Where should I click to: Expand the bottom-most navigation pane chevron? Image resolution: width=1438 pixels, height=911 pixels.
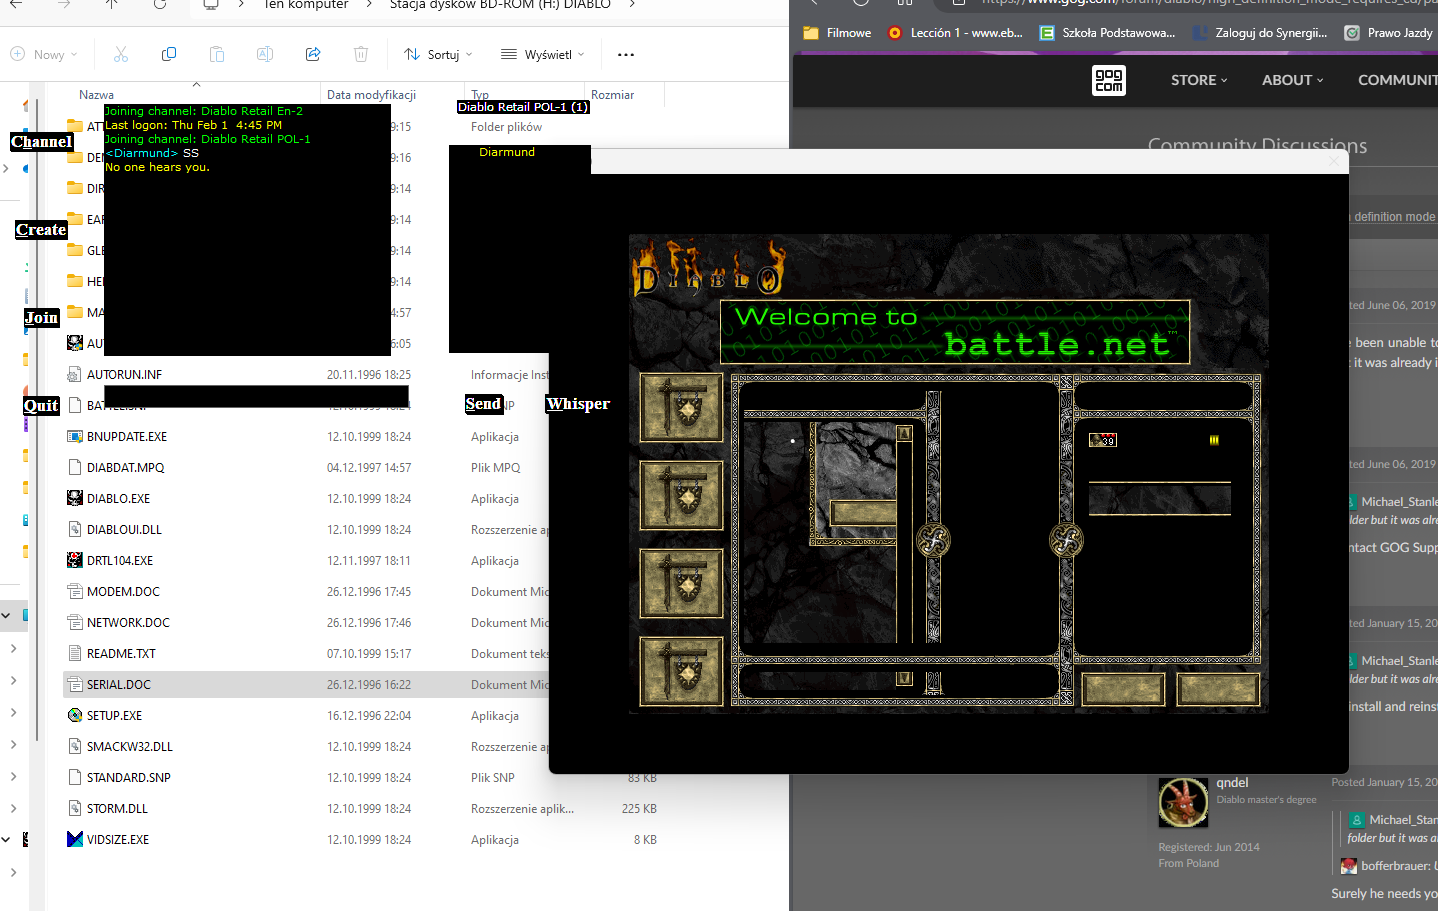(x=12, y=872)
